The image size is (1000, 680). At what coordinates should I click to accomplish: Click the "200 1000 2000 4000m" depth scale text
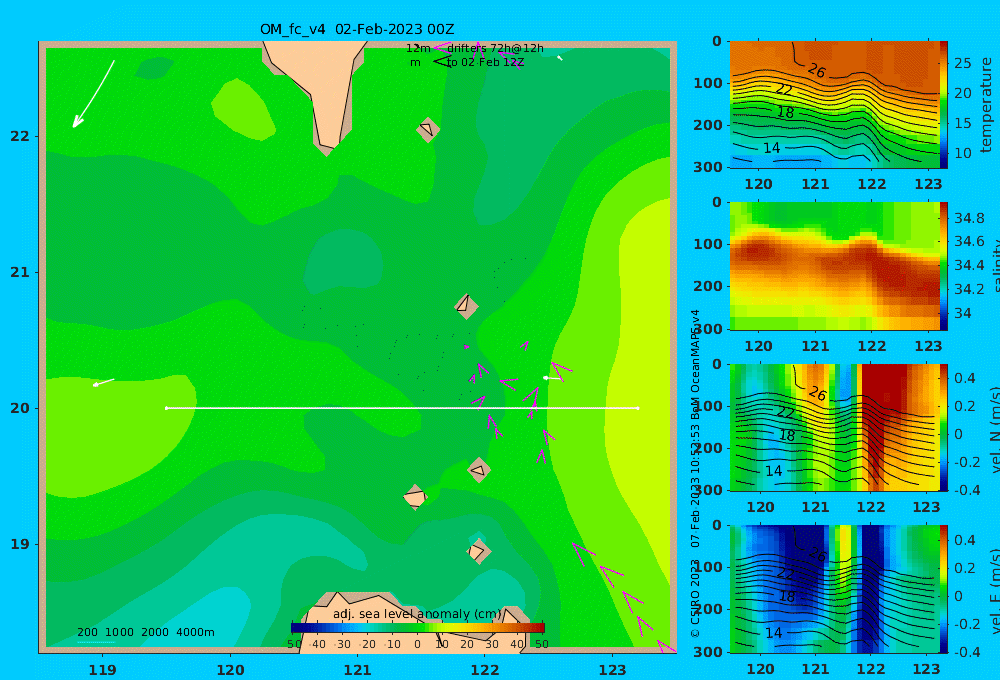click(145, 632)
